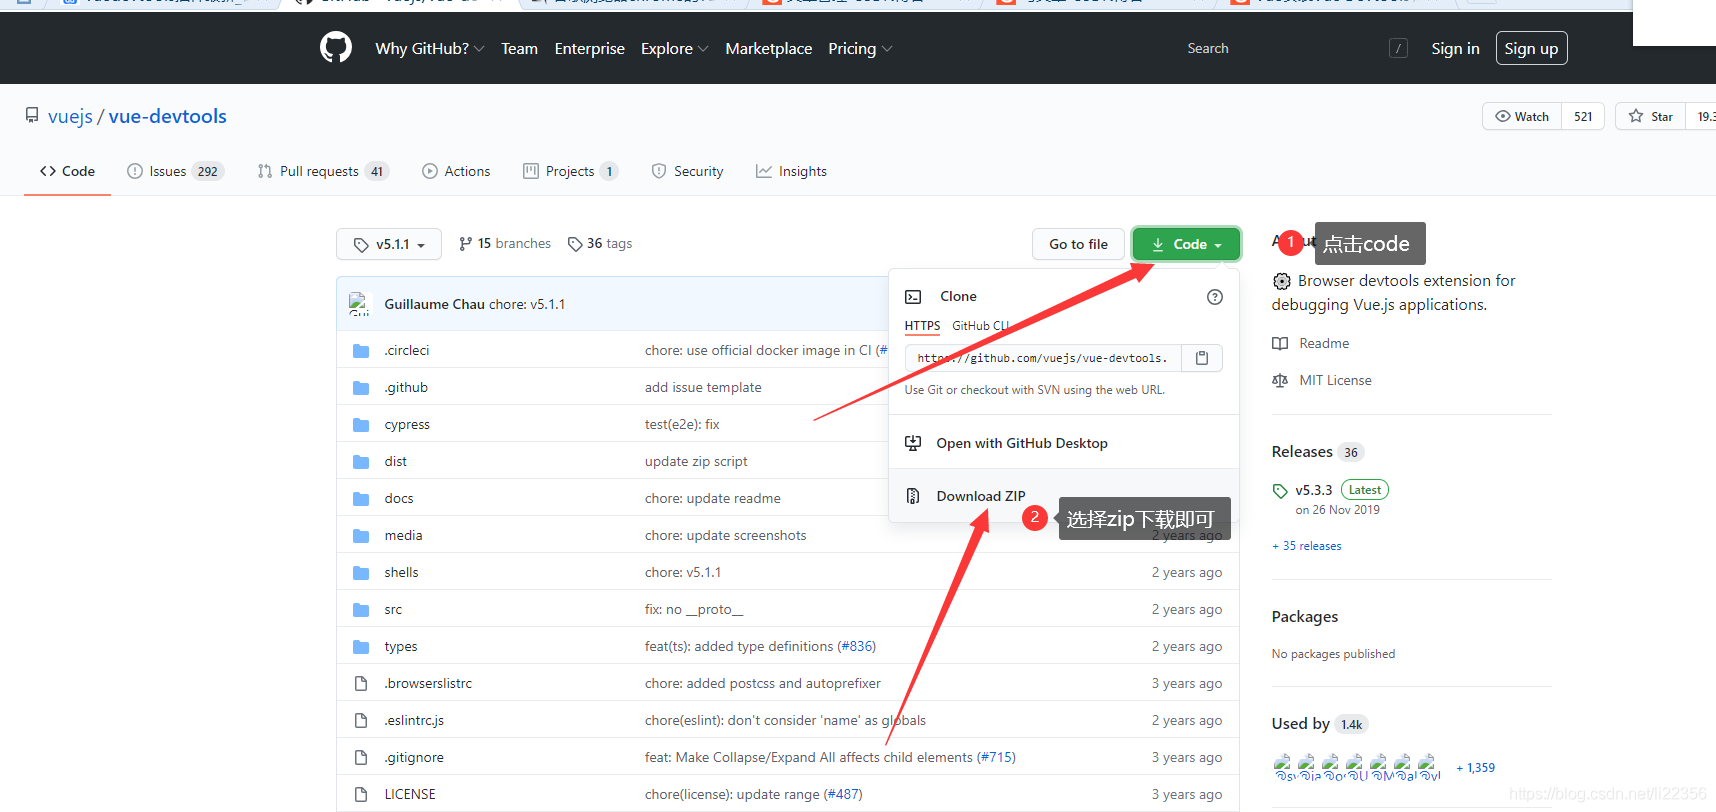
Task: Click the repository book icon beside vuejs
Action: [32, 116]
